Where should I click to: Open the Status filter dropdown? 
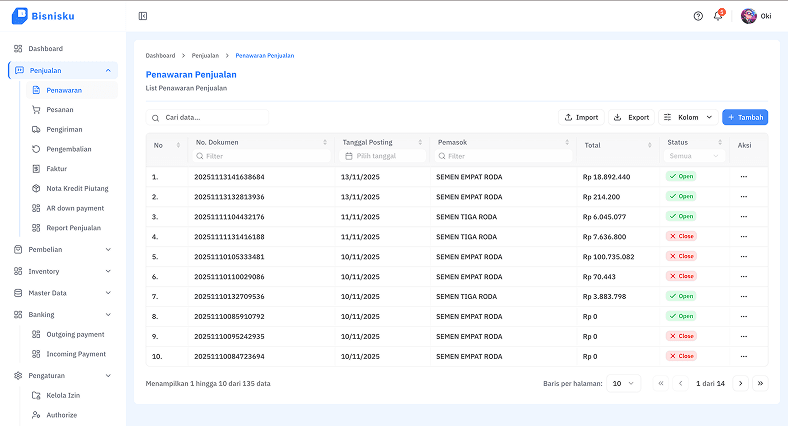tap(694, 156)
